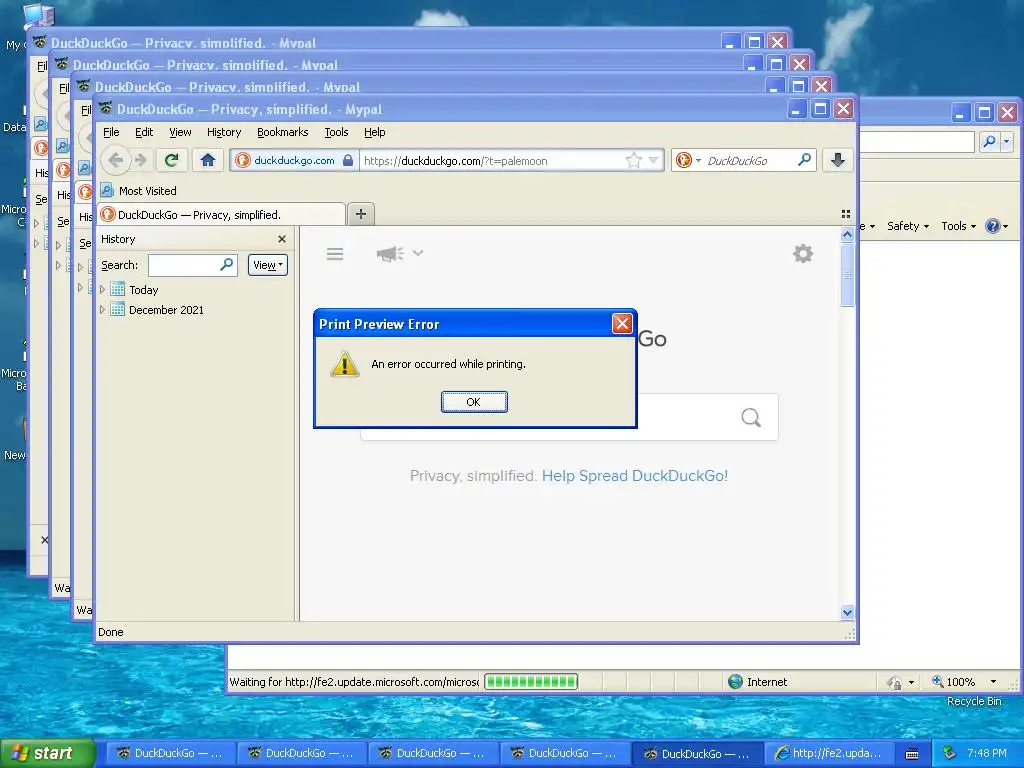Open the Bookmarks menu

[x=282, y=132]
